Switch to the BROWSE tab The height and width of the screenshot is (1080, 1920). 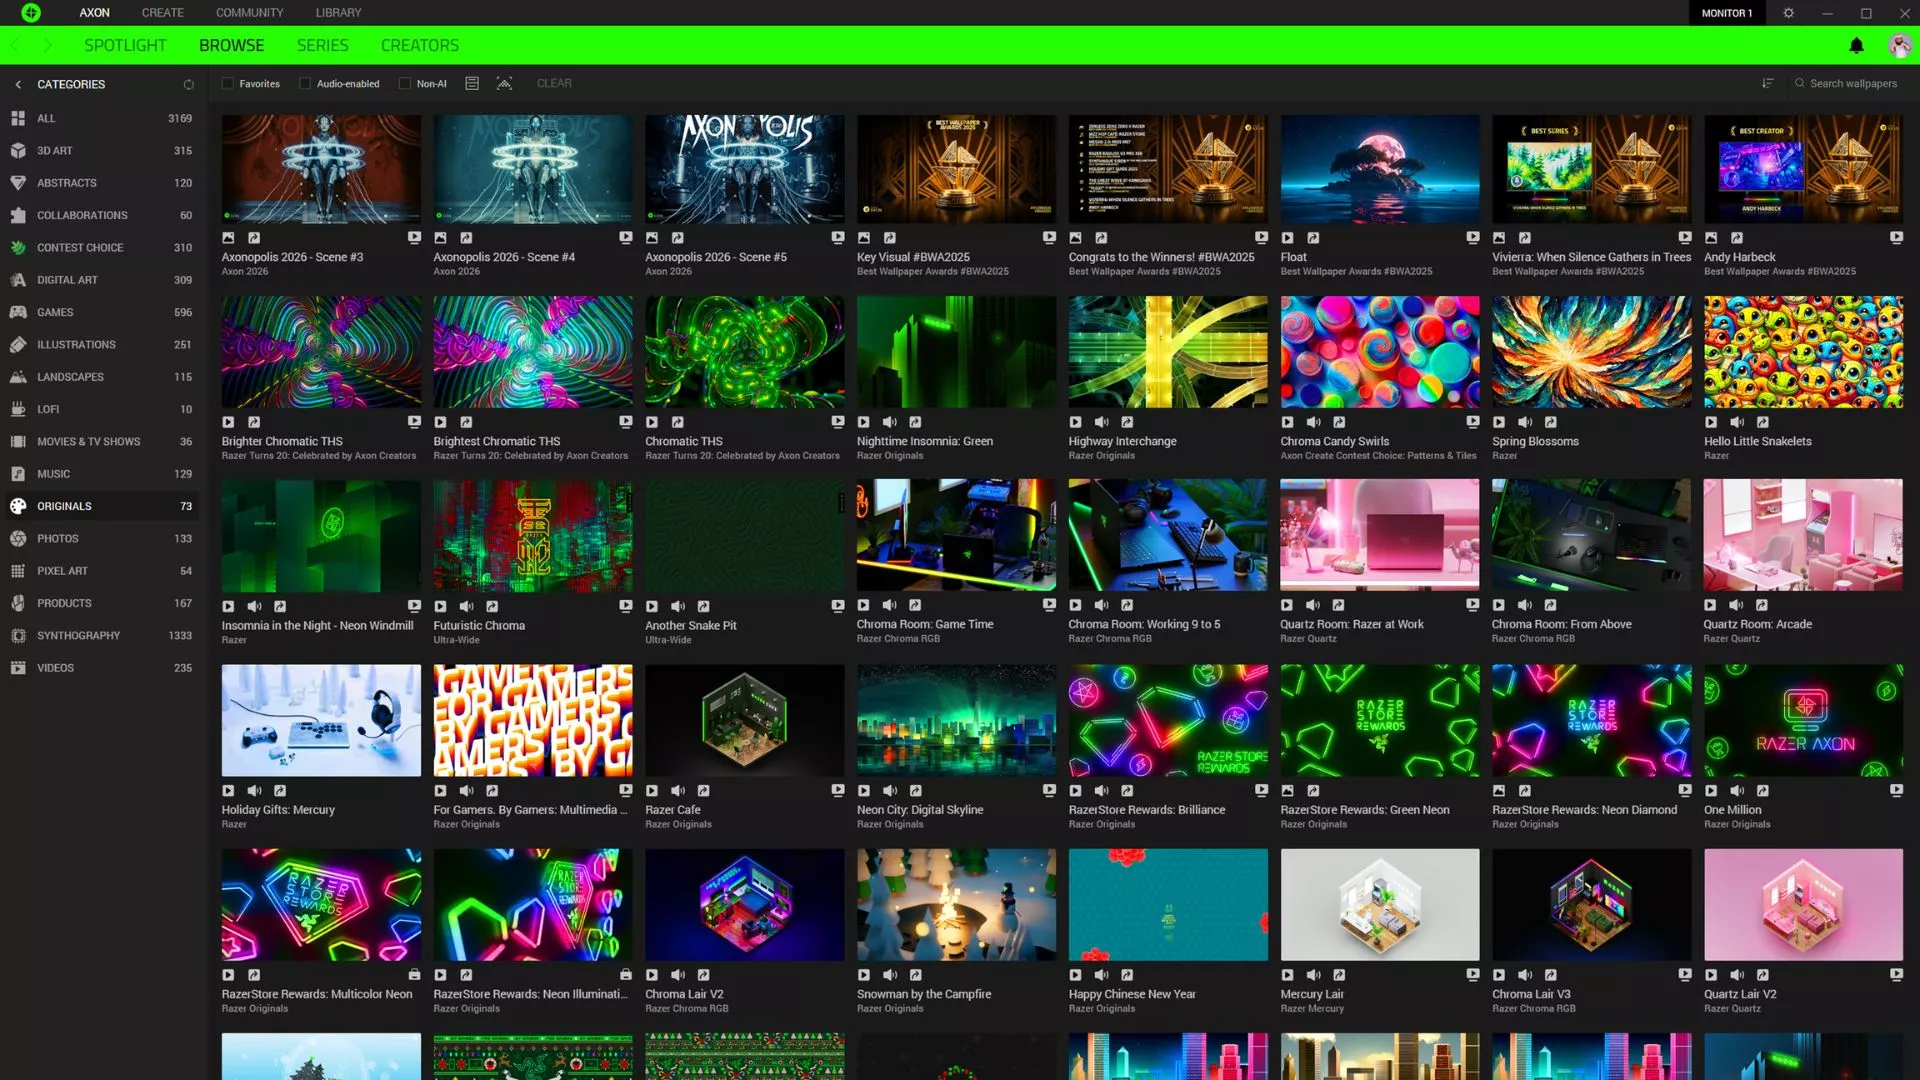pyautogui.click(x=231, y=45)
